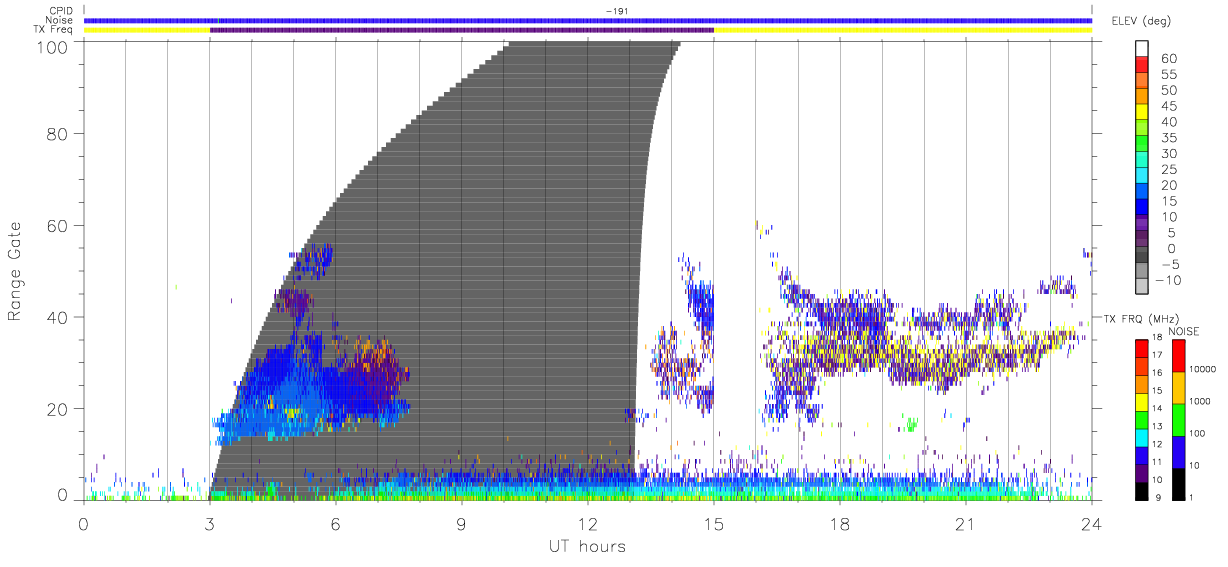Select the red NOISE swatch above 10000

[1179, 355]
